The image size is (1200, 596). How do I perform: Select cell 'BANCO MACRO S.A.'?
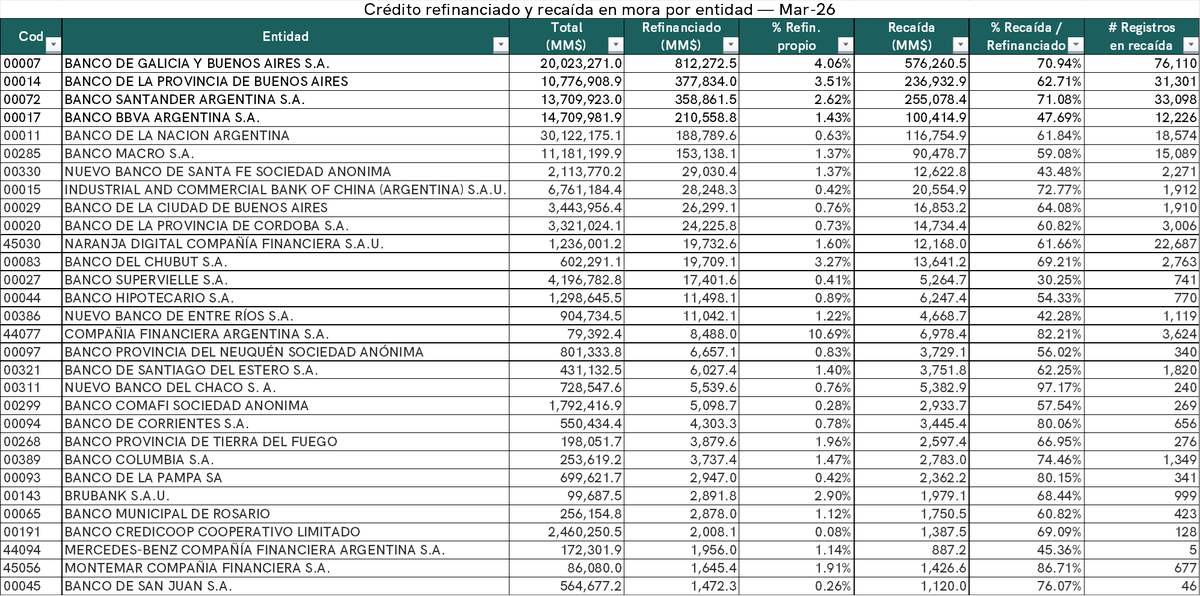pos(286,153)
